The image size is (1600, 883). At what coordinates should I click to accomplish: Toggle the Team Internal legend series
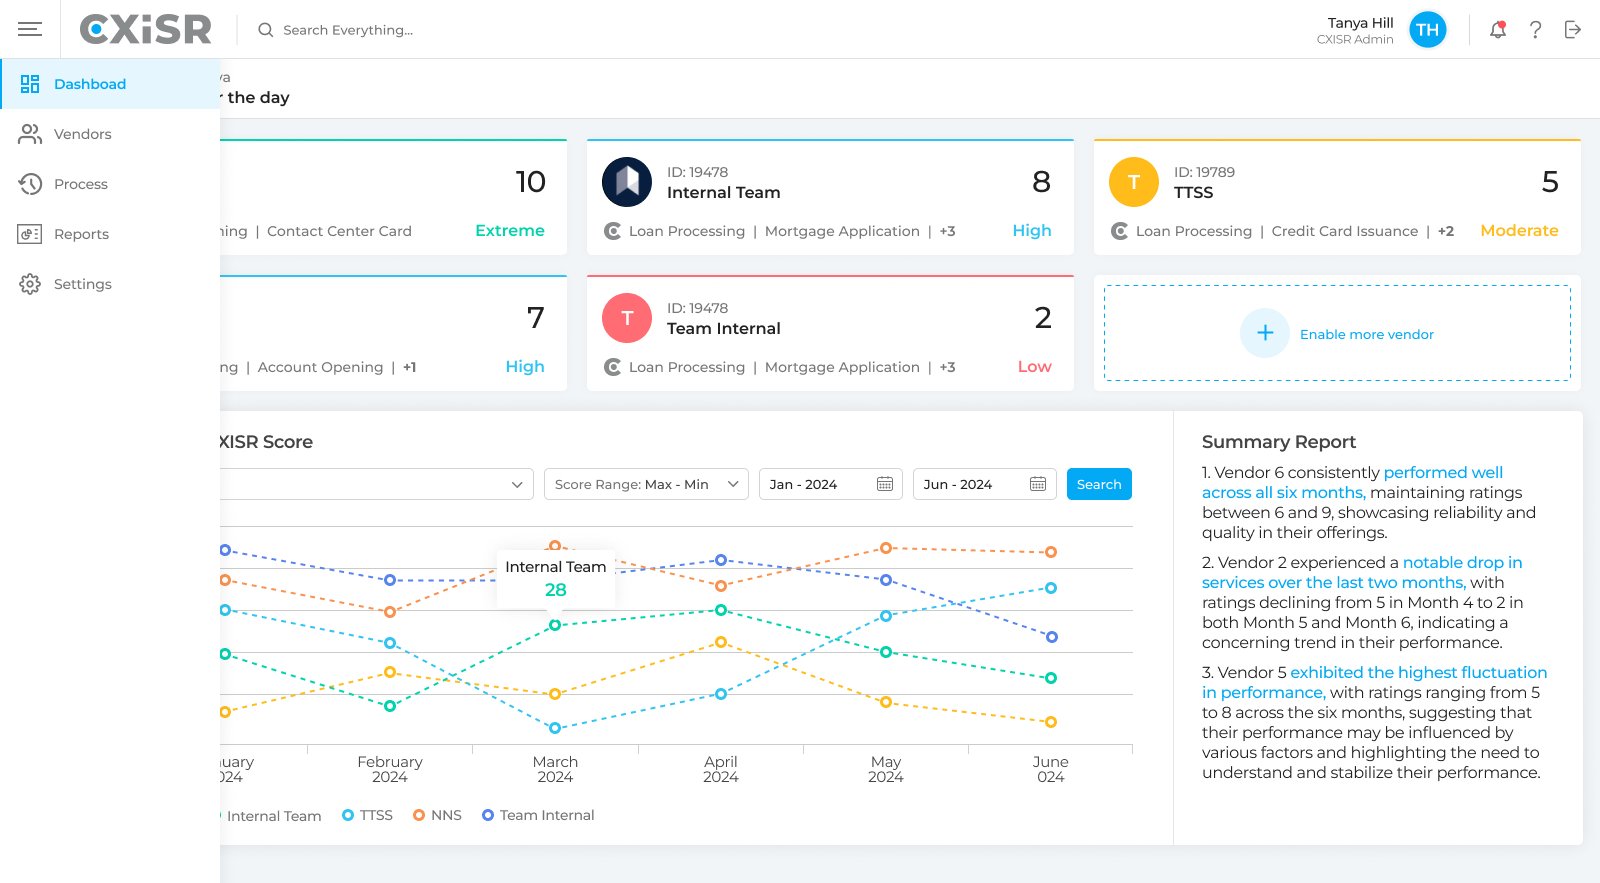tap(538, 815)
